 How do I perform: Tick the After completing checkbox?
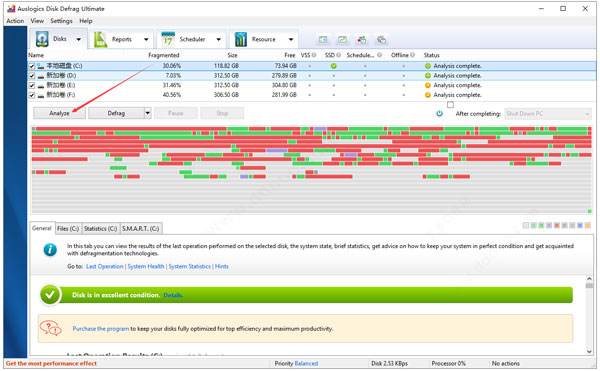click(x=450, y=105)
